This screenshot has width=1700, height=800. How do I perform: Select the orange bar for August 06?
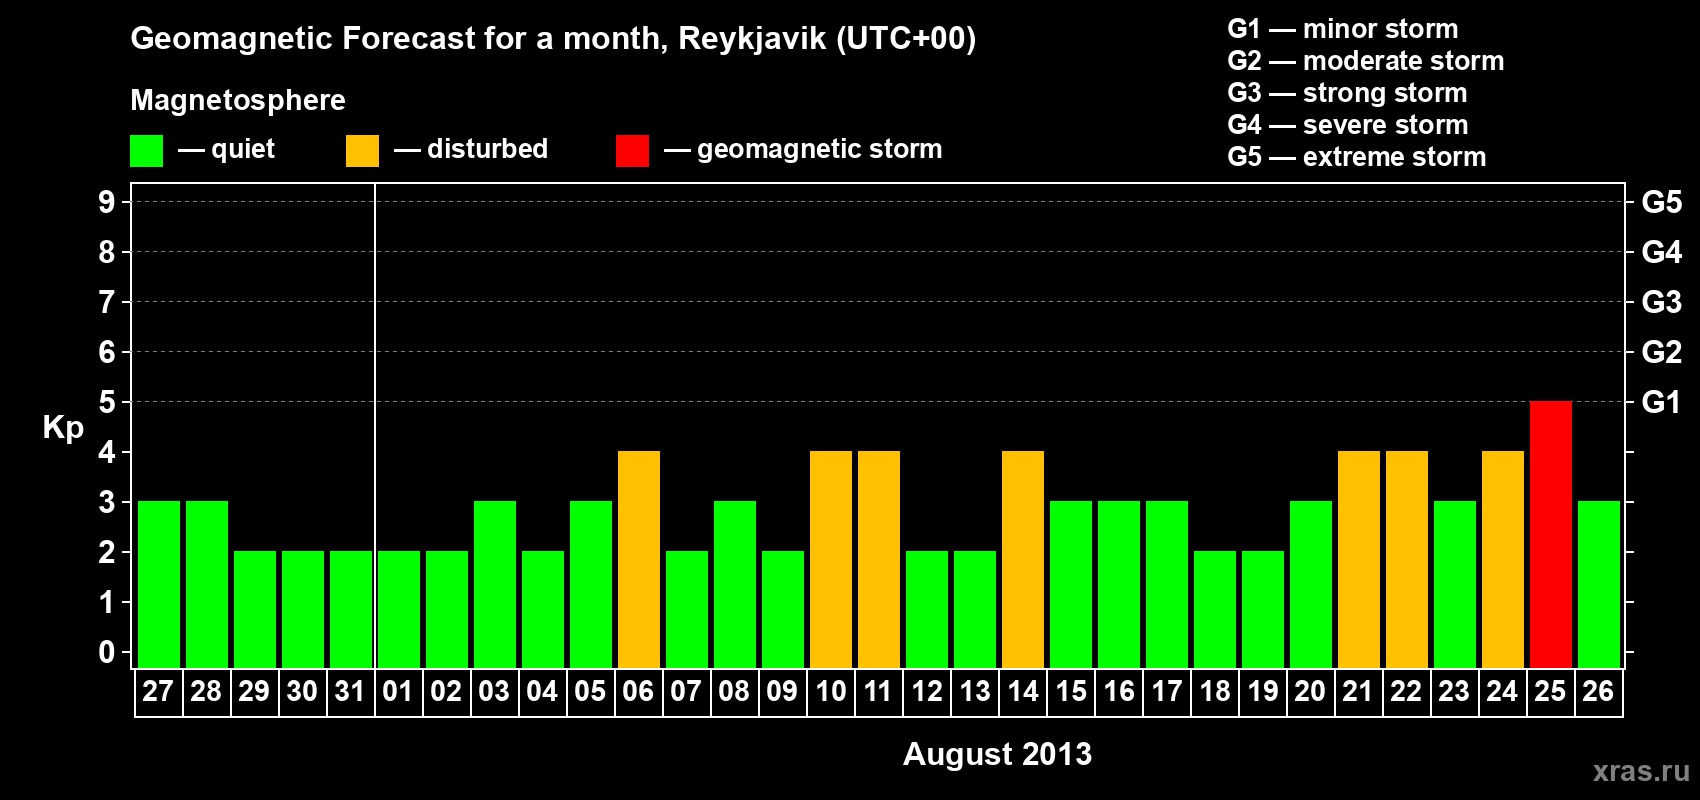639,559
